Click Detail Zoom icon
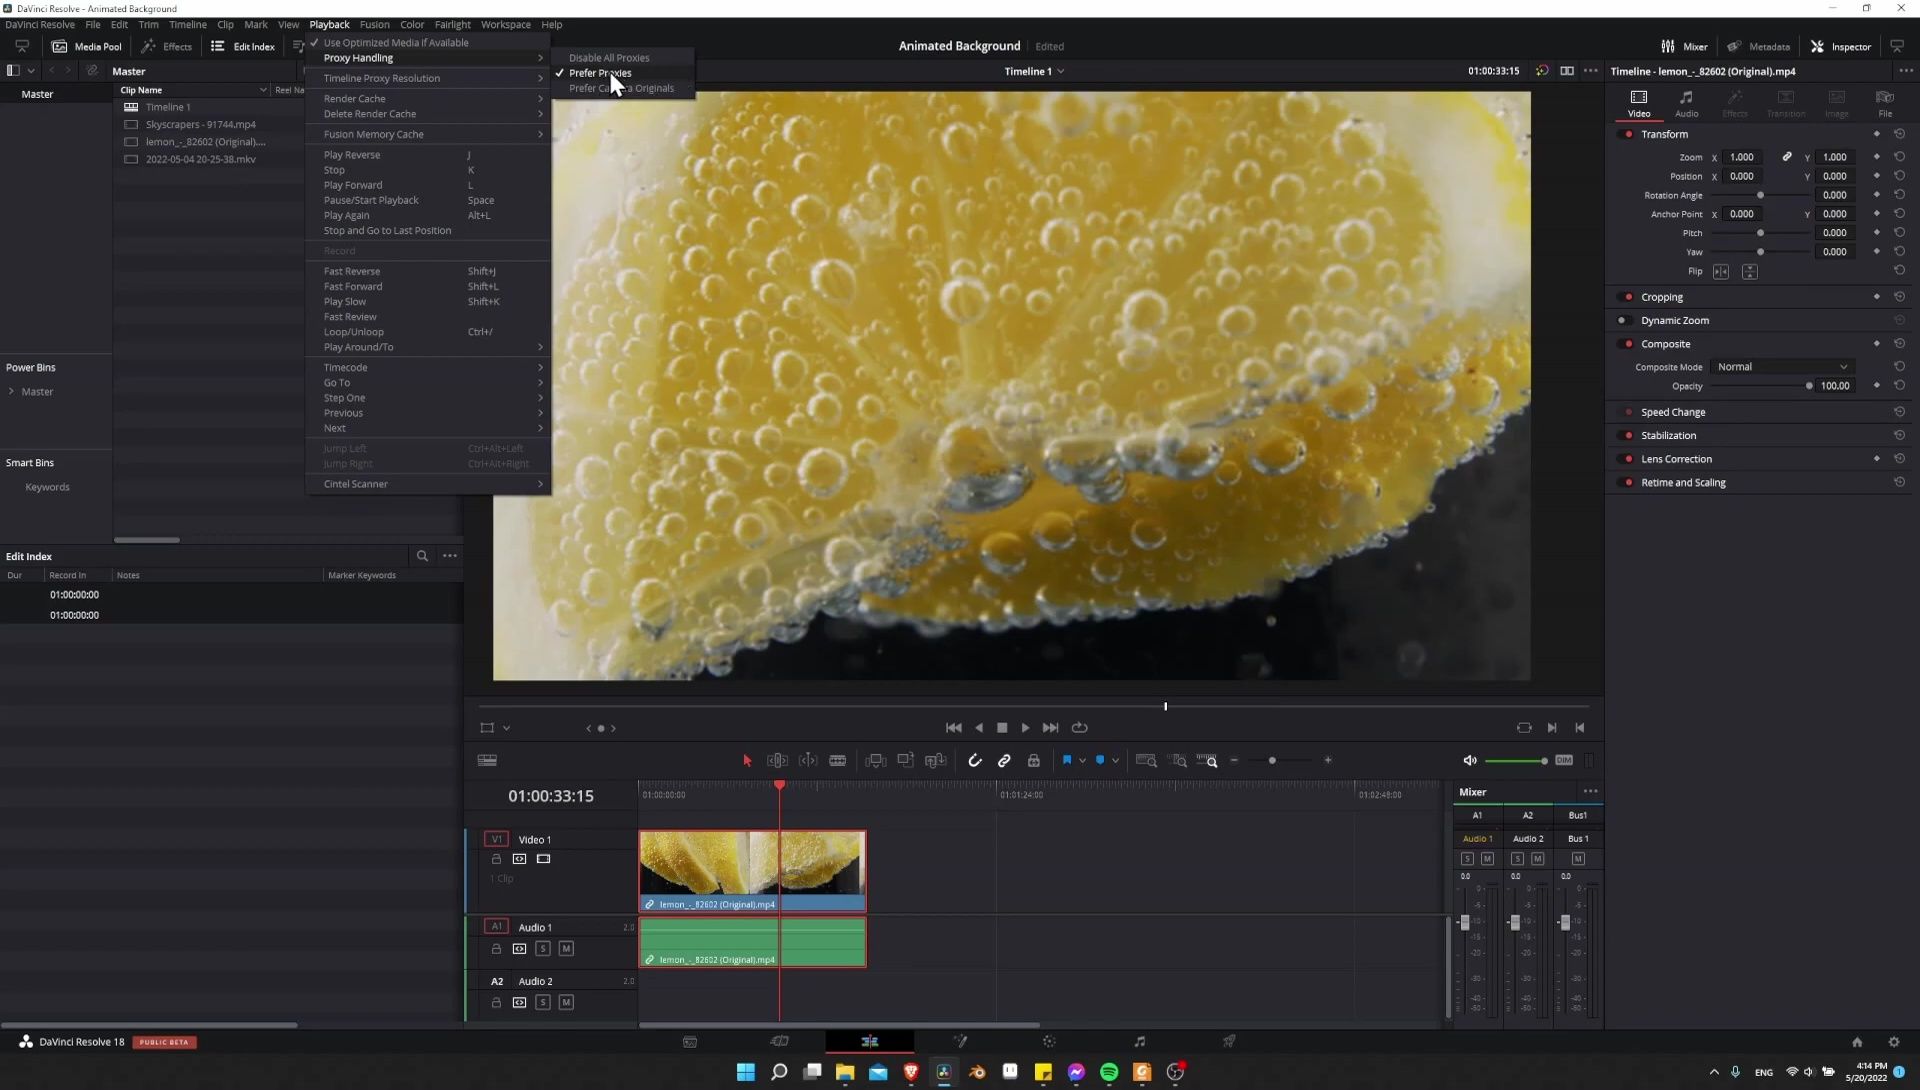1920x1090 pixels. coord(1179,760)
